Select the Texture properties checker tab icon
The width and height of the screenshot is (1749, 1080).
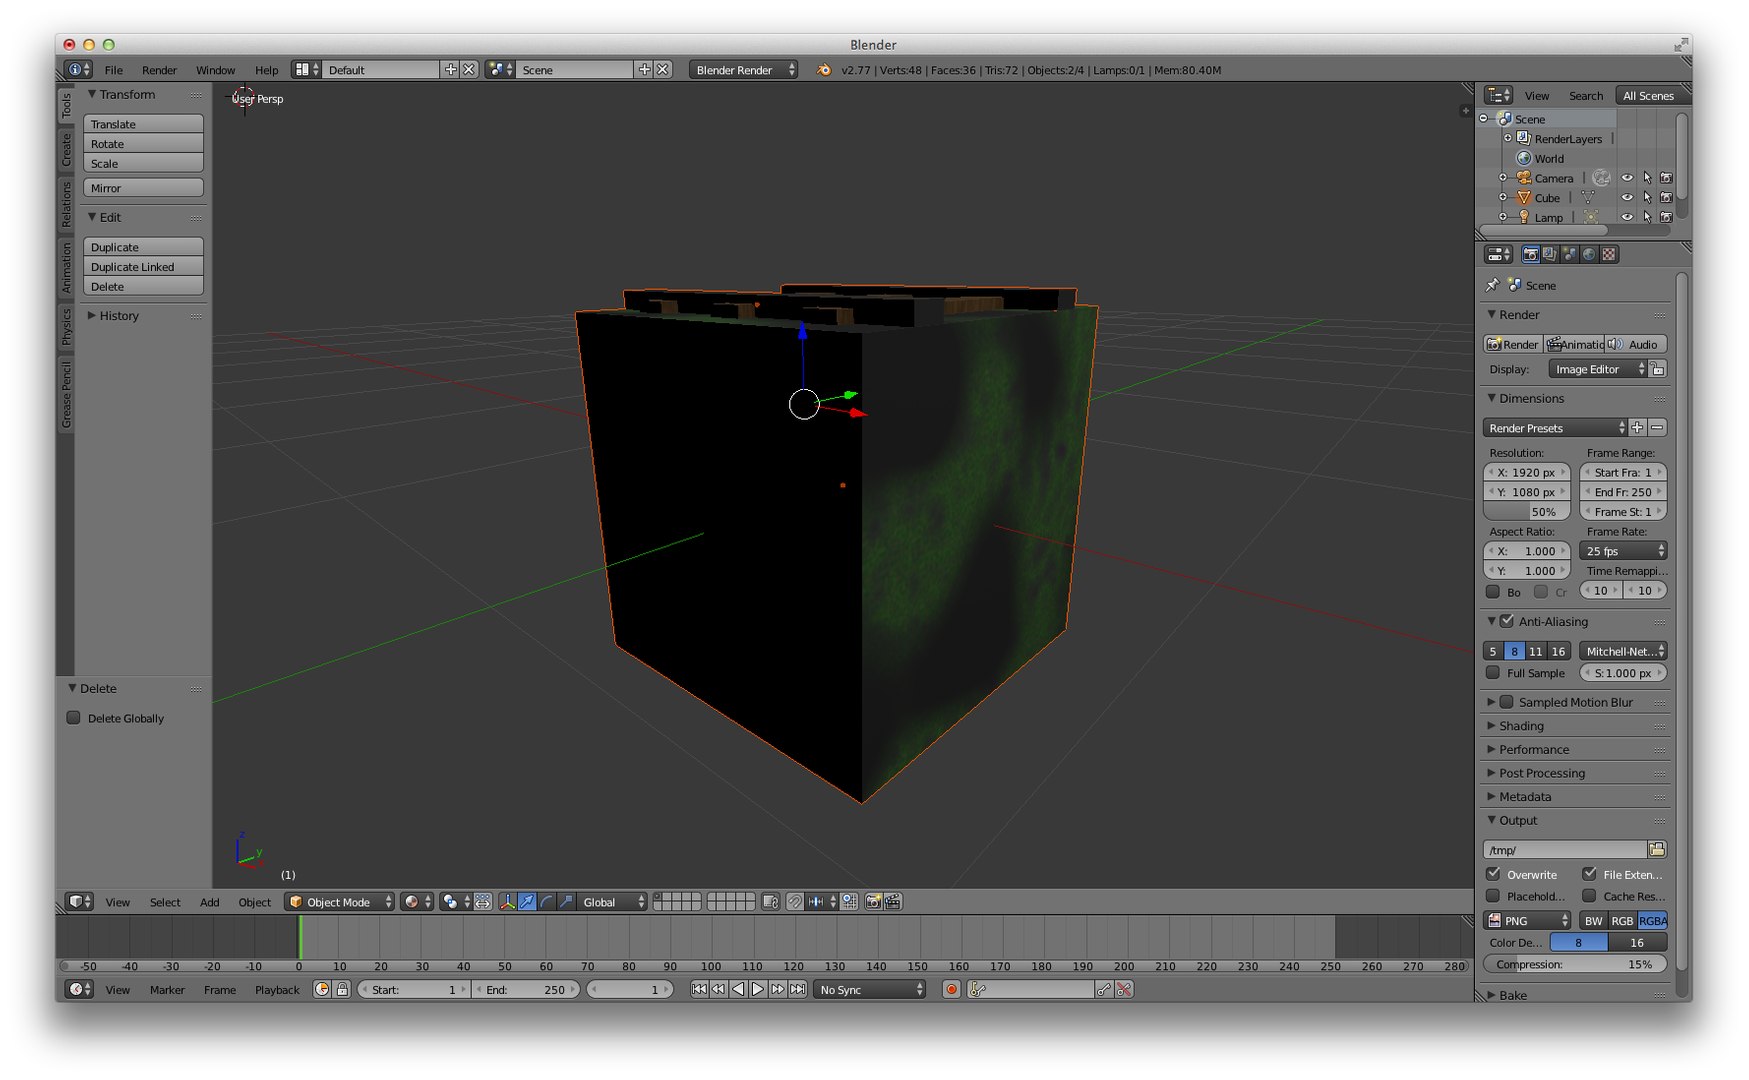1608,254
